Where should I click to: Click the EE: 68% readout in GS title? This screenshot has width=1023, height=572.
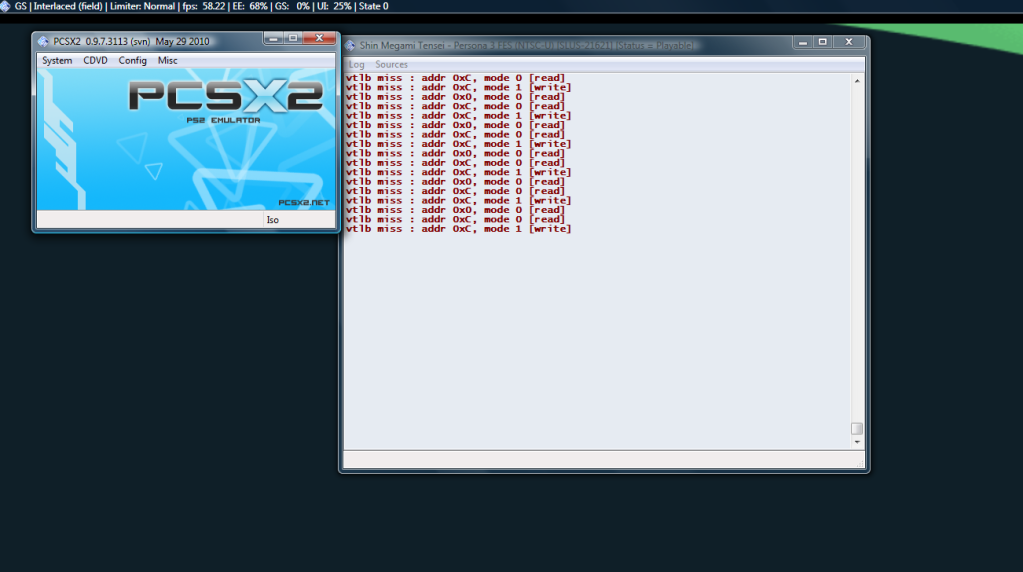pos(250,7)
